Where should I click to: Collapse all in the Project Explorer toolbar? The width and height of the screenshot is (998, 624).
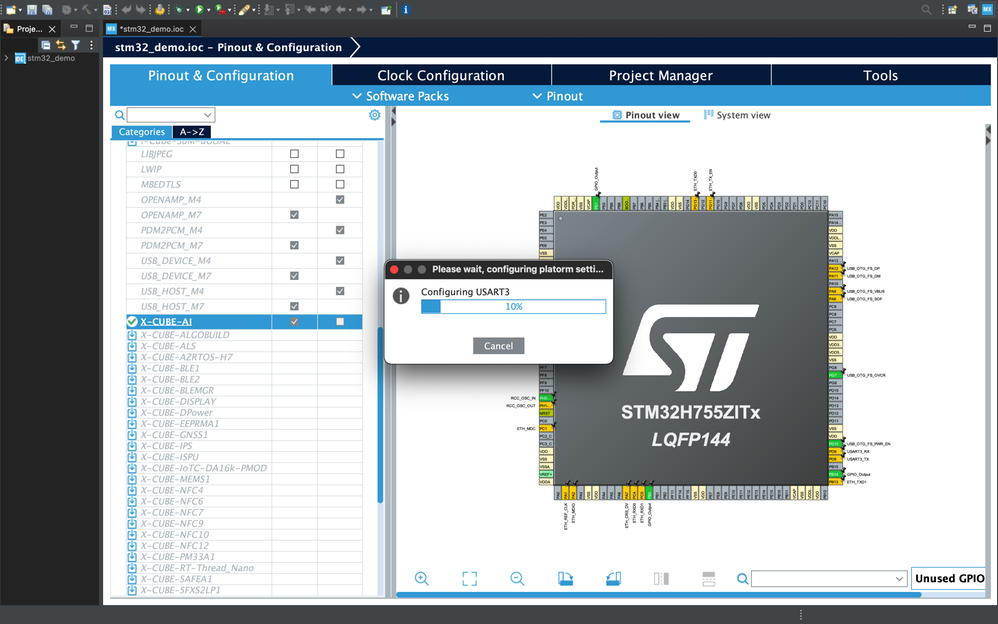[45, 45]
